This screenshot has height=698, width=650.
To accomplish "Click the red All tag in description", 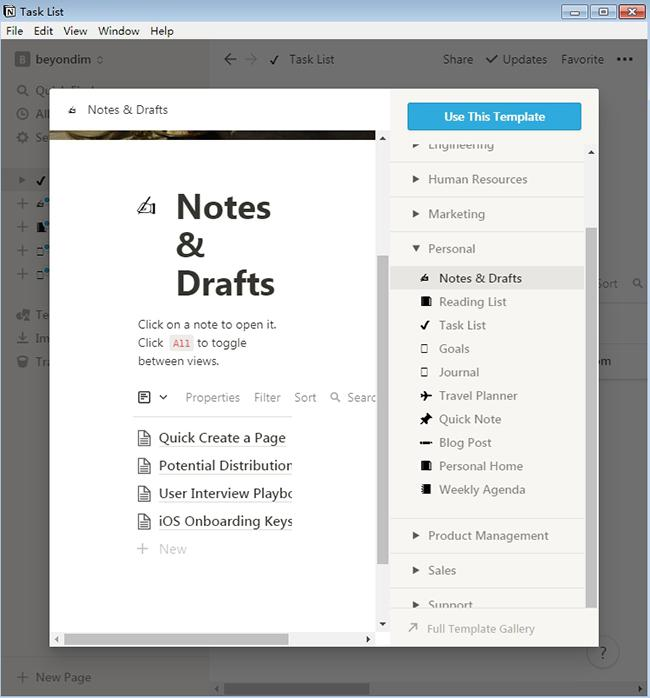I will pyautogui.click(x=181, y=343).
